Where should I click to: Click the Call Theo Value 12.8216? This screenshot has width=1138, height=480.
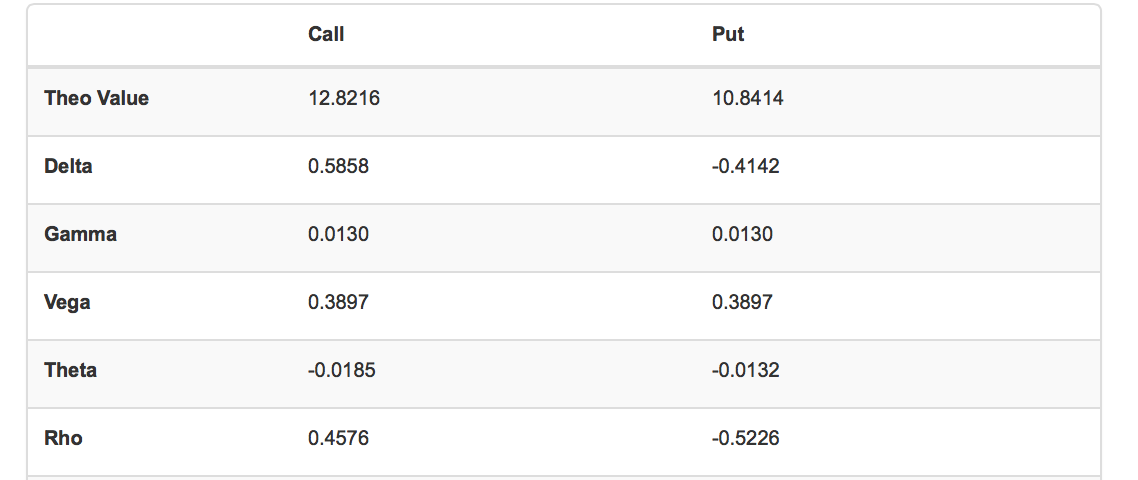344,98
